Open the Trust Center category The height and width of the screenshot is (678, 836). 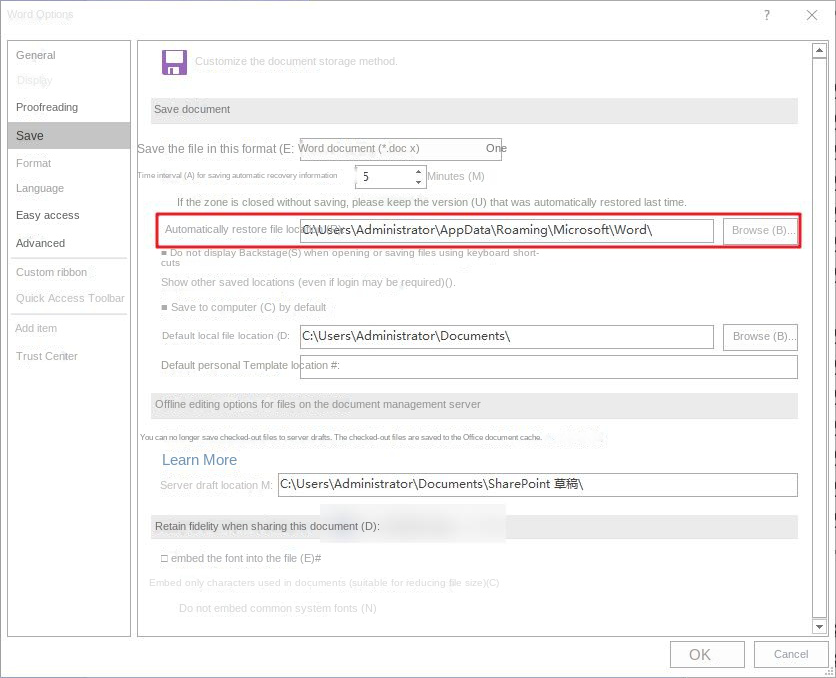(46, 356)
